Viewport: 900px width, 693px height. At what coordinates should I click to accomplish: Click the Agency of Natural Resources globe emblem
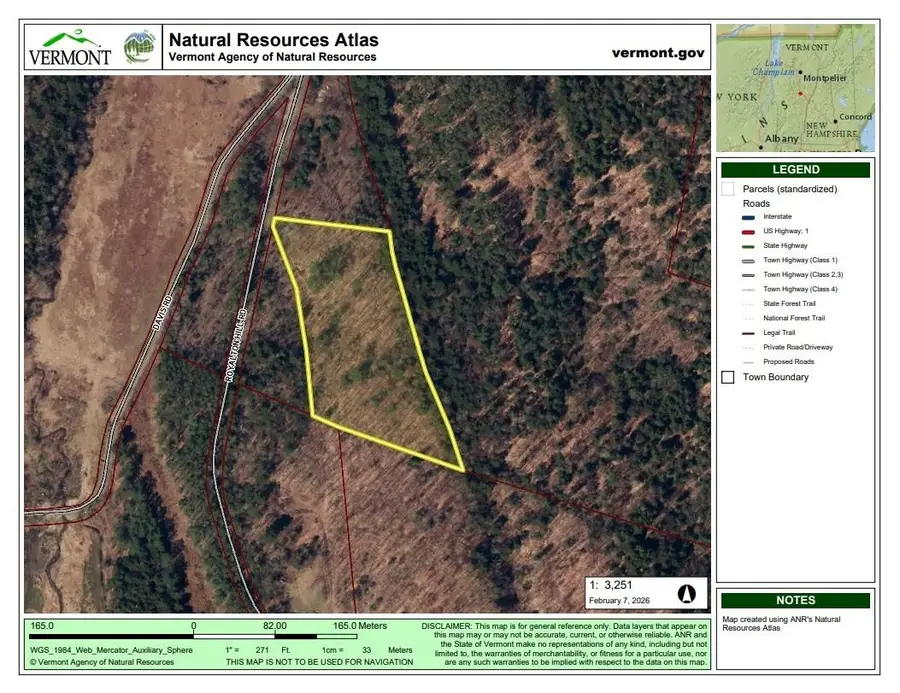[138, 47]
